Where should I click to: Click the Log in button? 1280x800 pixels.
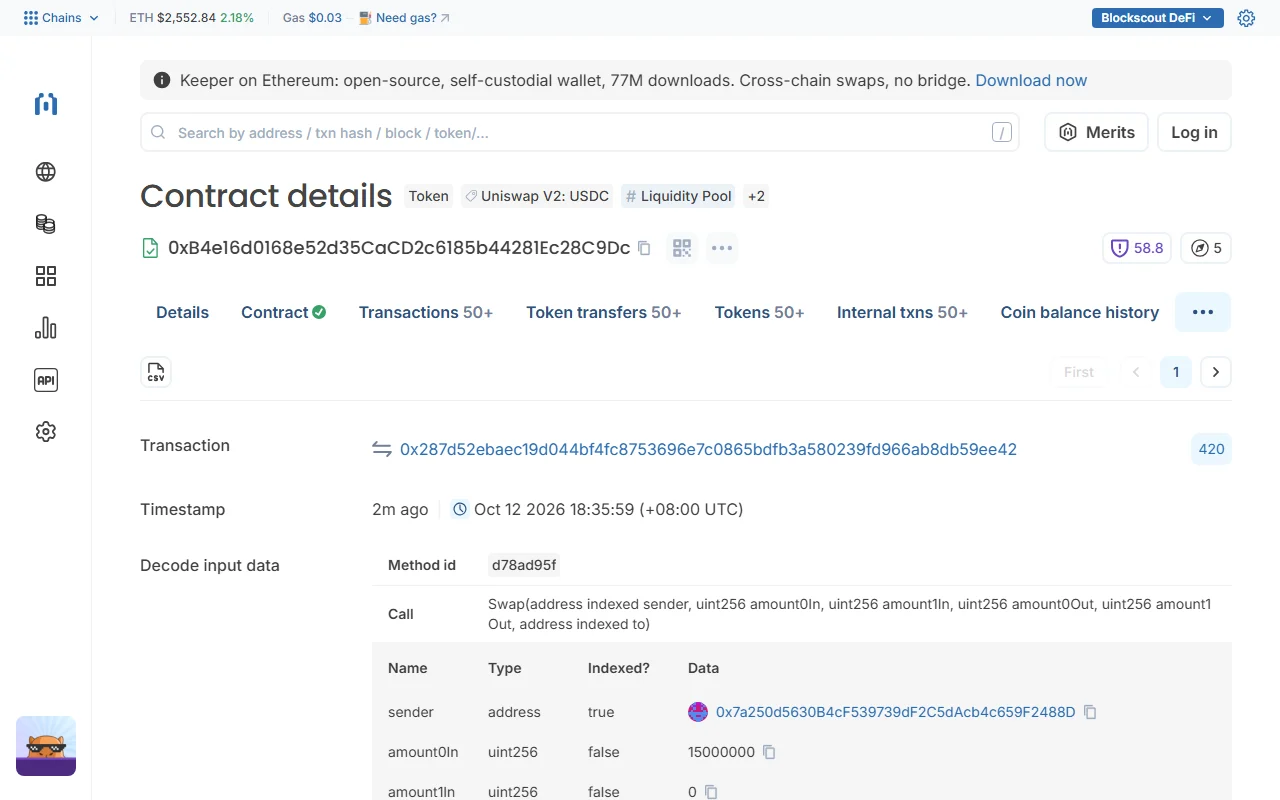(1194, 132)
